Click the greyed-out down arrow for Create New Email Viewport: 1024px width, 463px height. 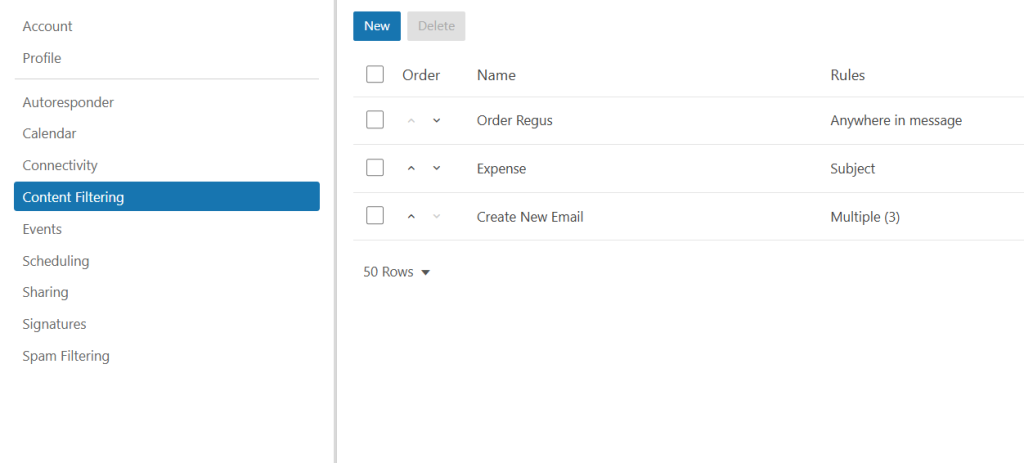click(x=436, y=217)
